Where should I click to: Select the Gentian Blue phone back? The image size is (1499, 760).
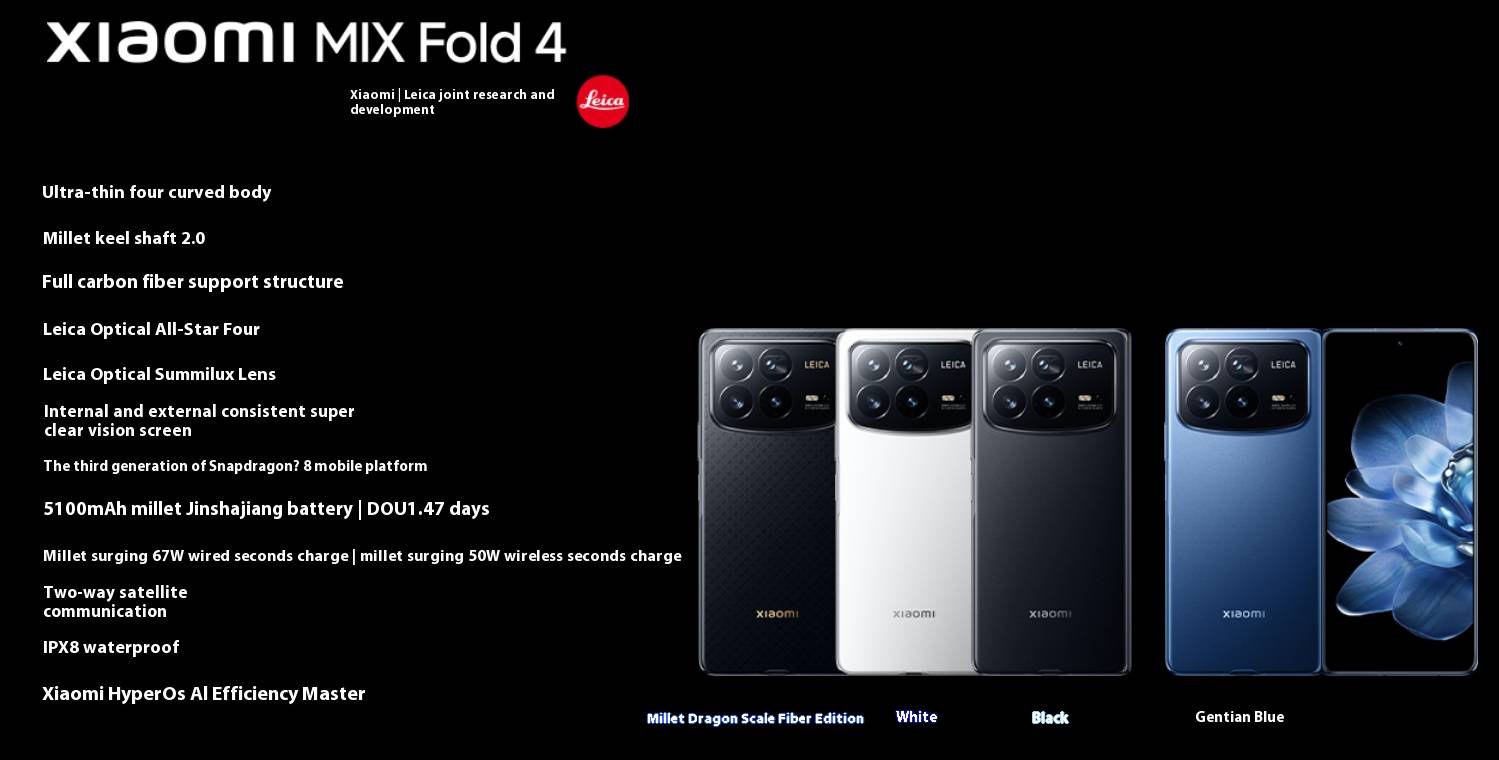pyautogui.click(x=1243, y=502)
